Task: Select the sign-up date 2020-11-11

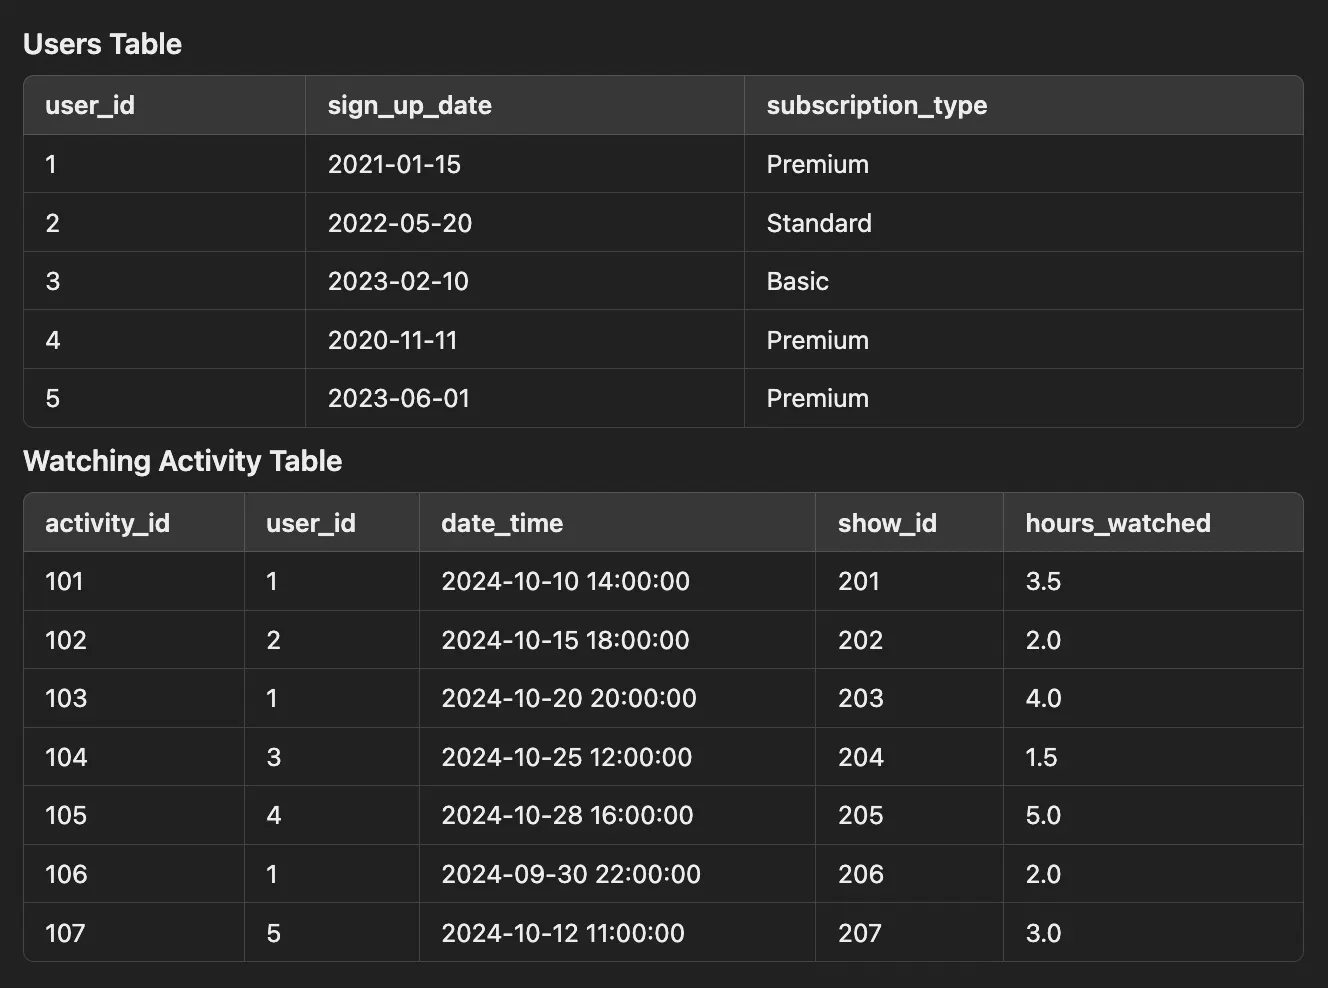Action: point(392,340)
